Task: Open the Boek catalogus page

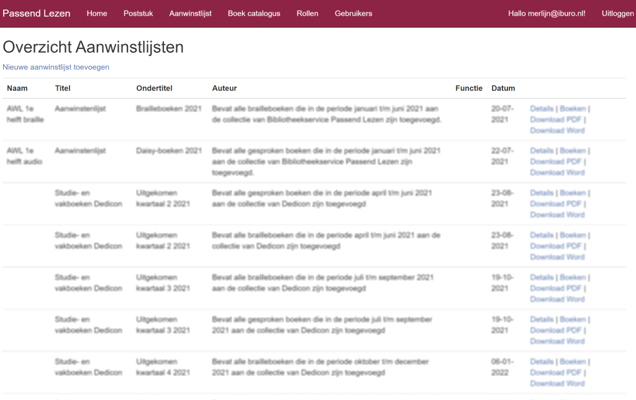Action: click(x=254, y=14)
